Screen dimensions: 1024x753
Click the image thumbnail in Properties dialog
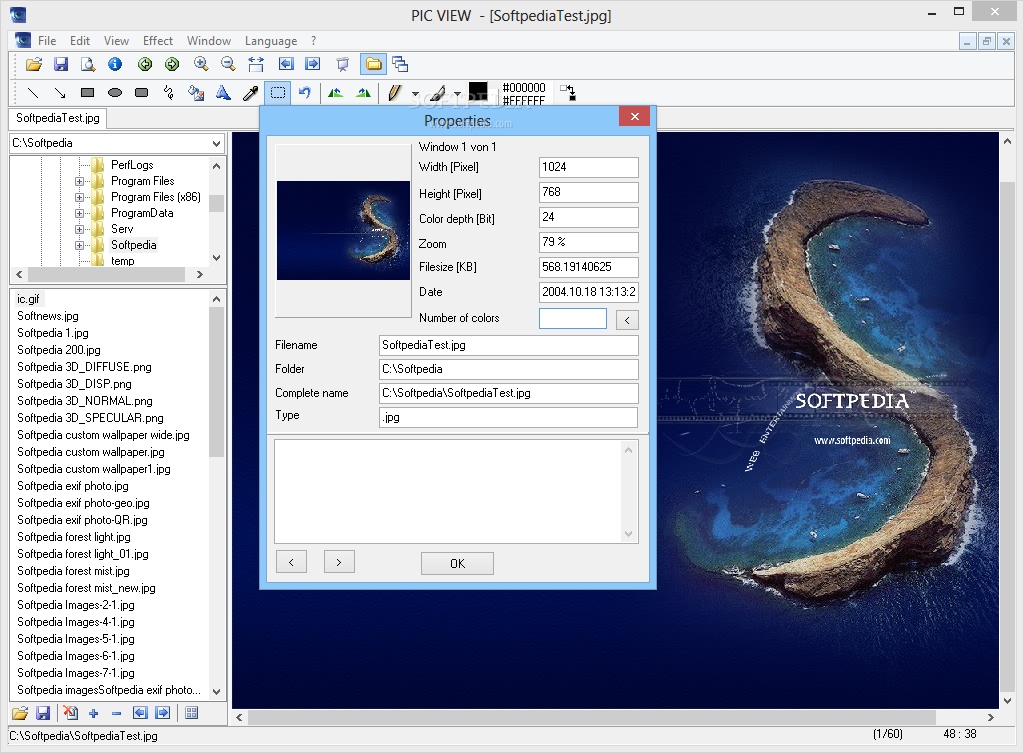click(344, 231)
